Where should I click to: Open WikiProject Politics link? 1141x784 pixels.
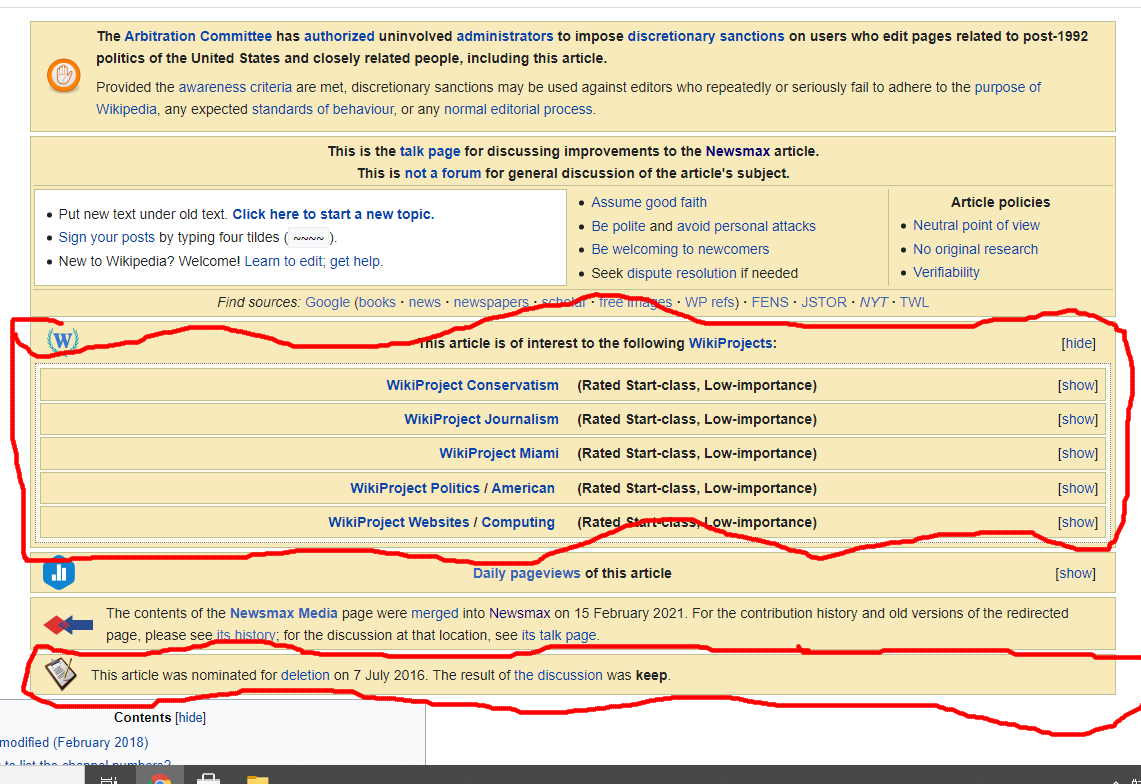pyautogui.click(x=415, y=488)
